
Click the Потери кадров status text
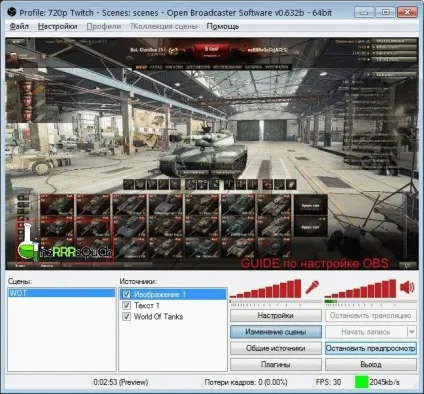tap(246, 382)
